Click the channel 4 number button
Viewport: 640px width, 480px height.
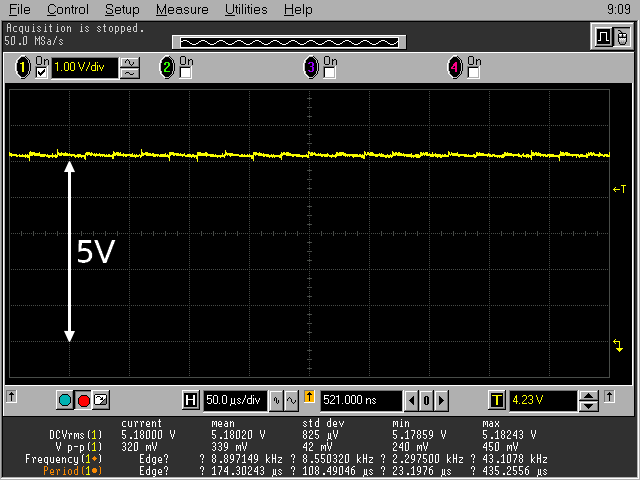point(455,67)
